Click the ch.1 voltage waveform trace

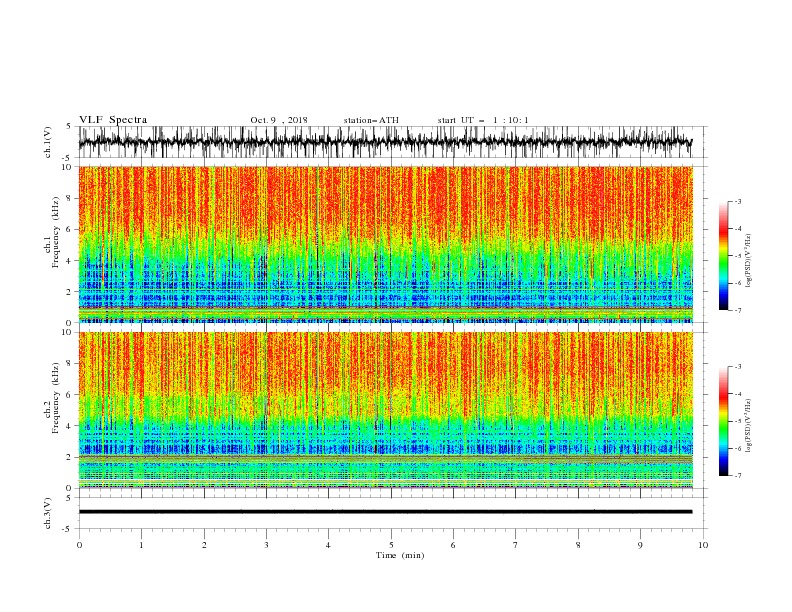point(385,142)
